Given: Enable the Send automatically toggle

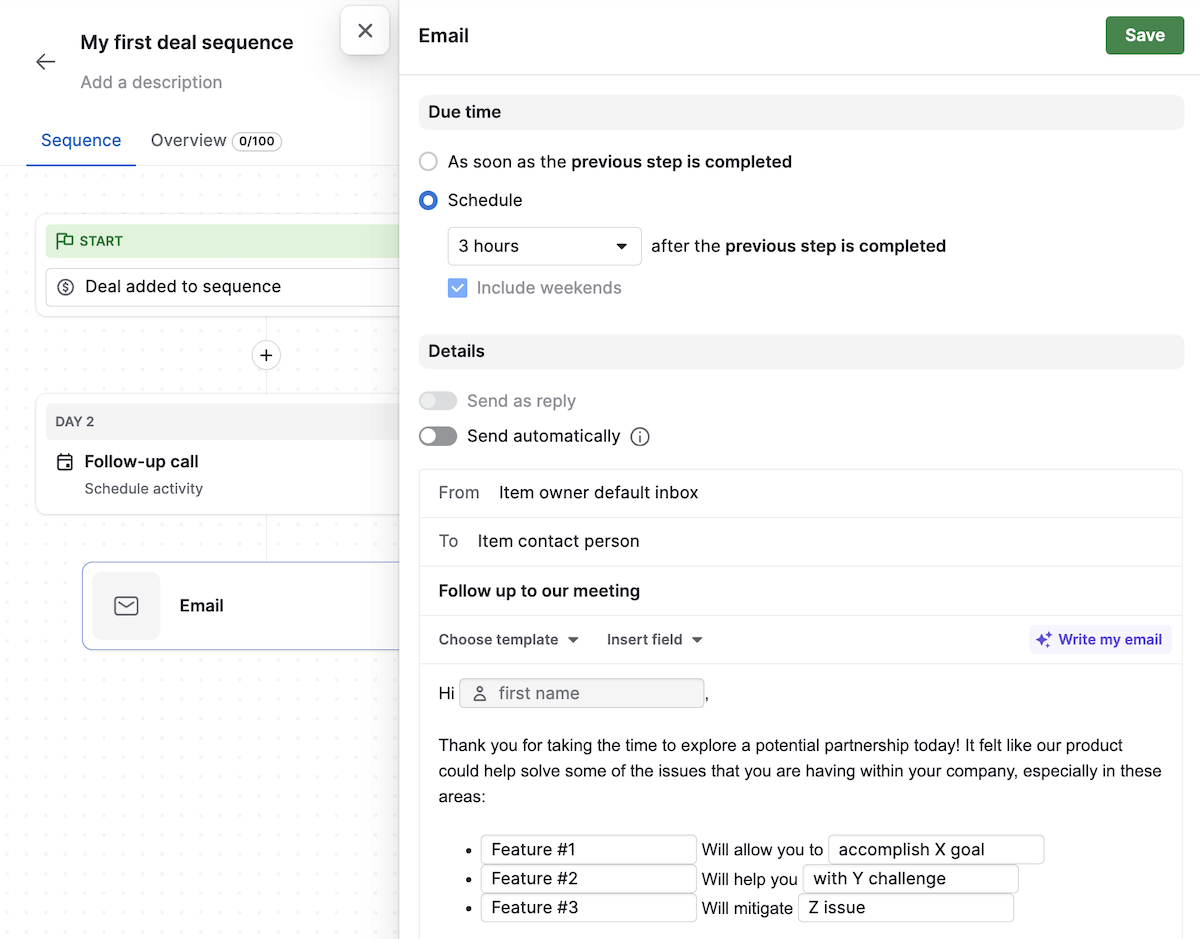Looking at the screenshot, I should (x=438, y=436).
